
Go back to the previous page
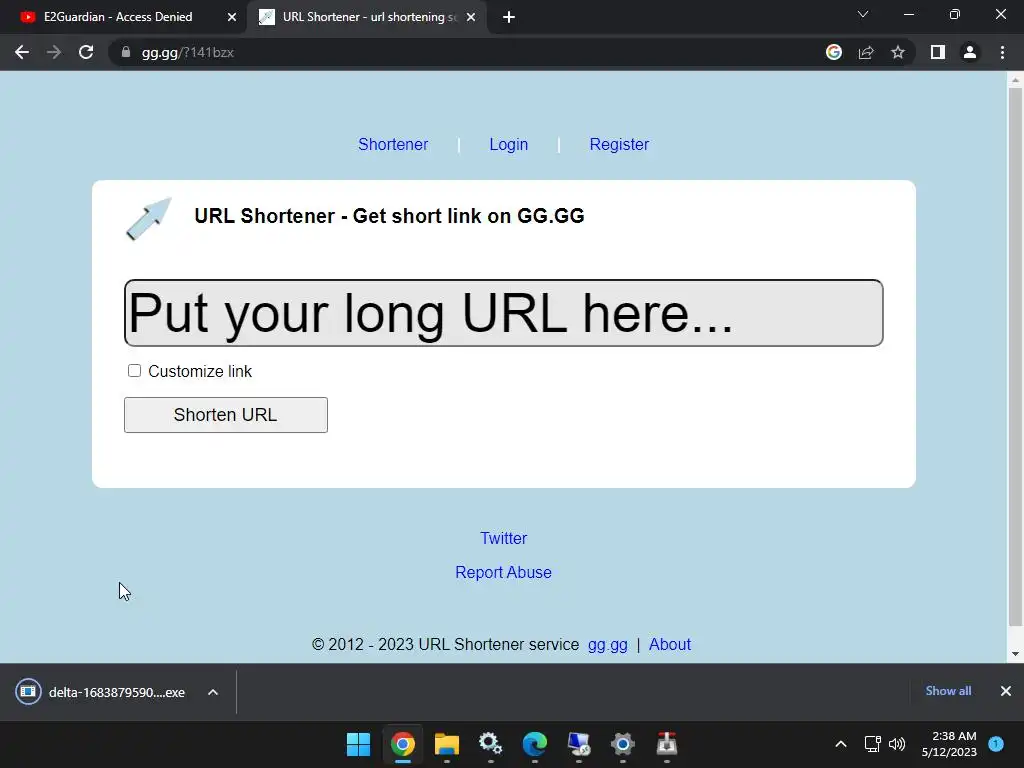(22, 52)
